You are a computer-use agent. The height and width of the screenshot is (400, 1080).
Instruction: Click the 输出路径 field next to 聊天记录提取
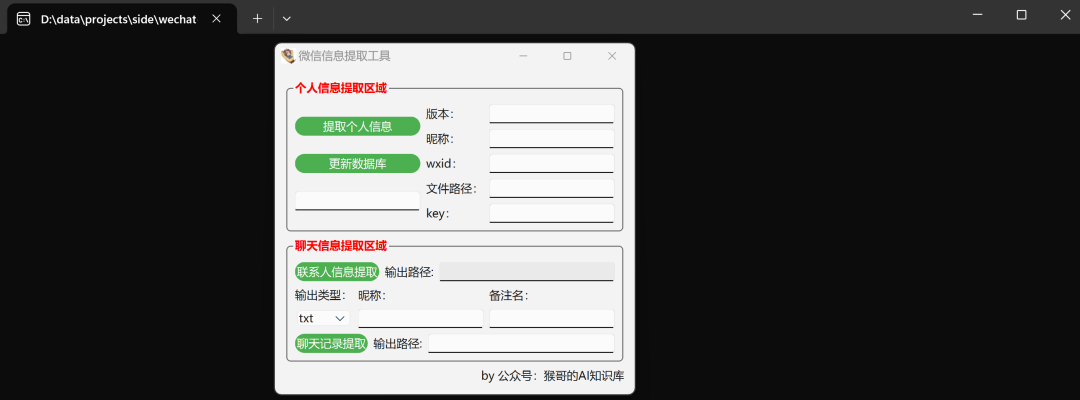click(x=521, y=344)
